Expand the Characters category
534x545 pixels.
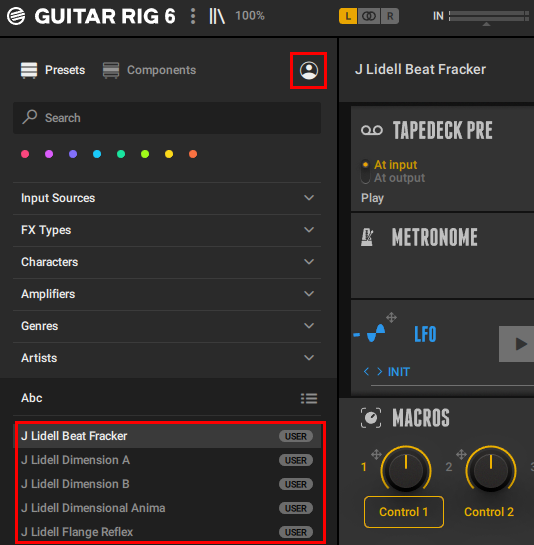point(167,262)
